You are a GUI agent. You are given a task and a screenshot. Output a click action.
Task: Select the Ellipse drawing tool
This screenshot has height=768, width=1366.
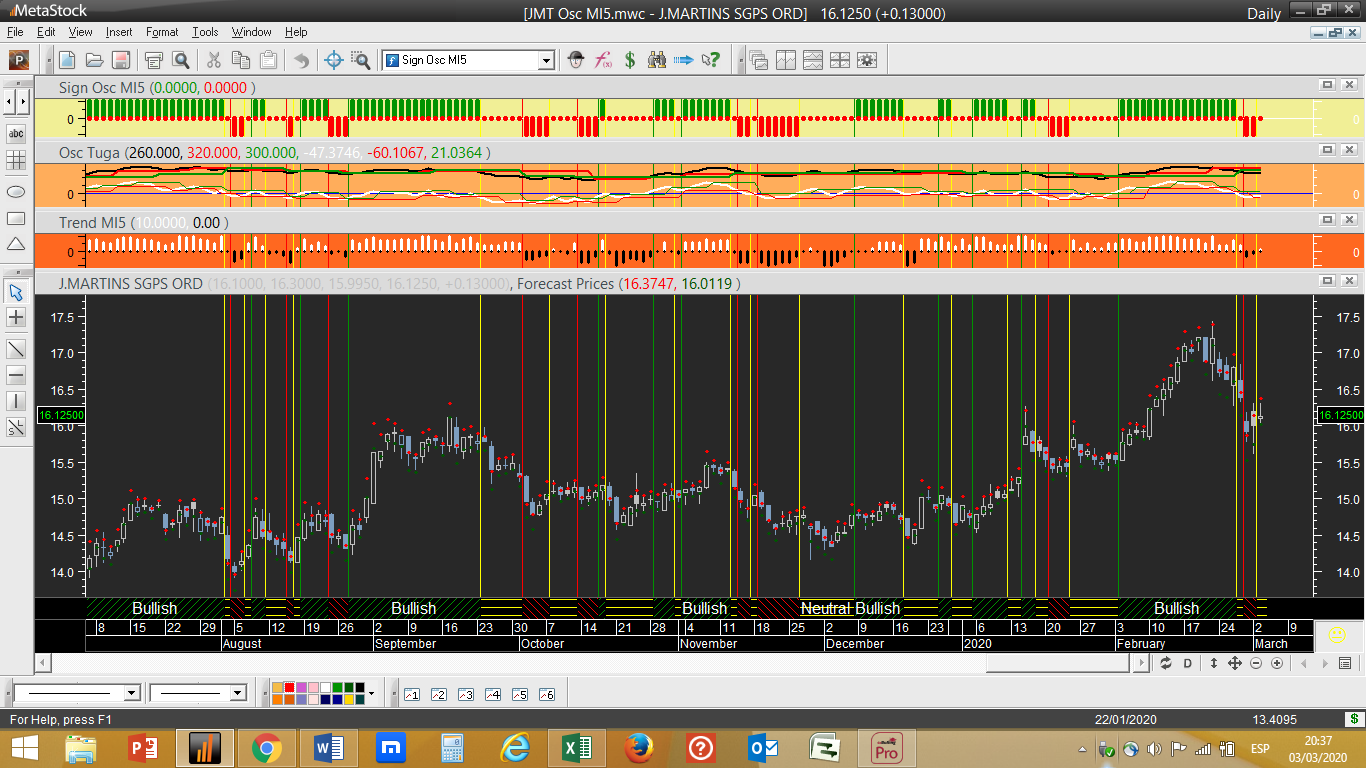click(16, 190)
